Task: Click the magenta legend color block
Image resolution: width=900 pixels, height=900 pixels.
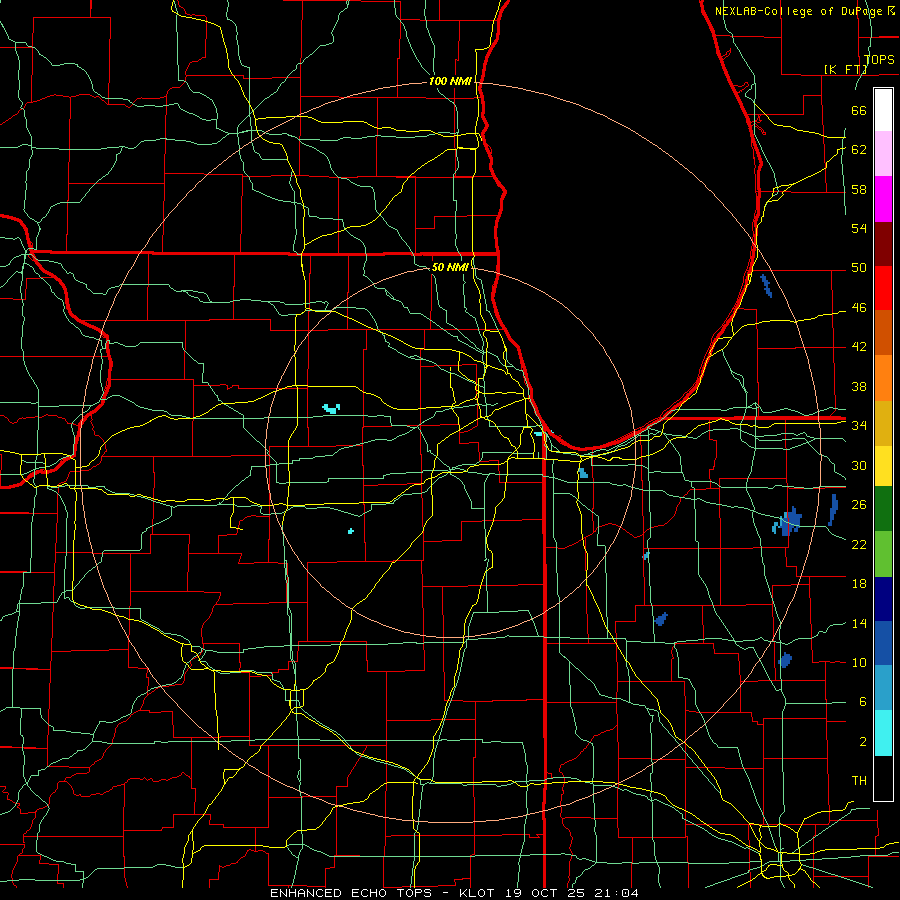Action: (883, 199)
